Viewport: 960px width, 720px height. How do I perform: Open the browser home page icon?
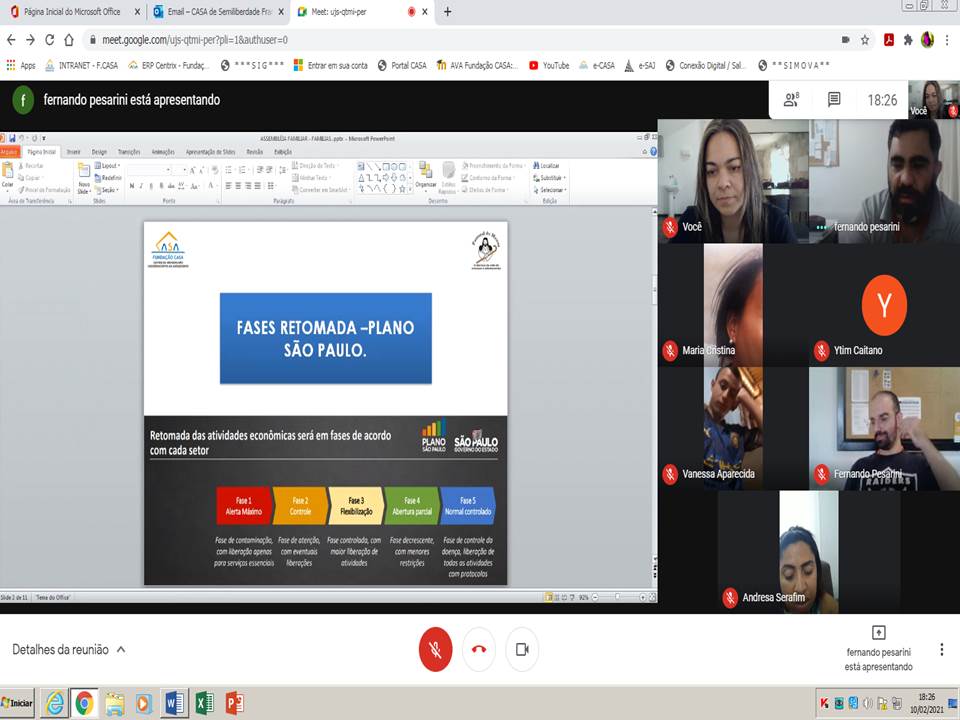(69, 40)
